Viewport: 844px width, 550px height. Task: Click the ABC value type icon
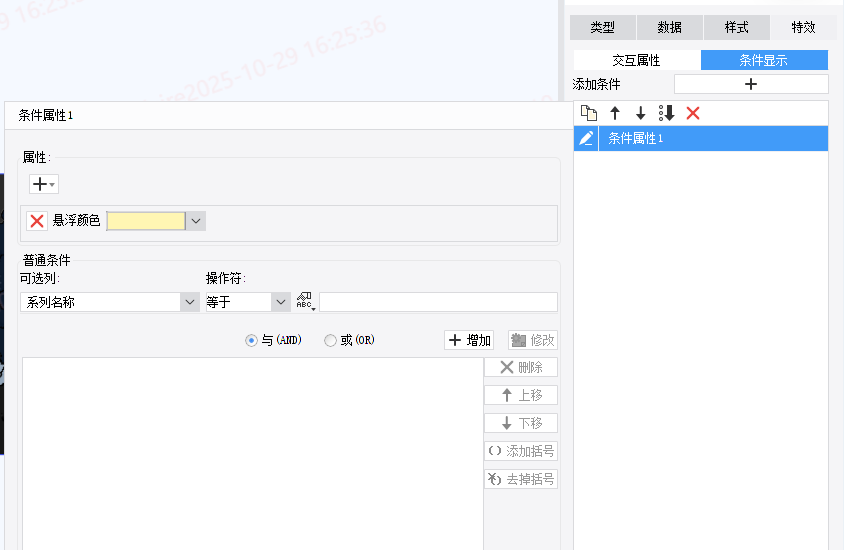coord(305,301)
